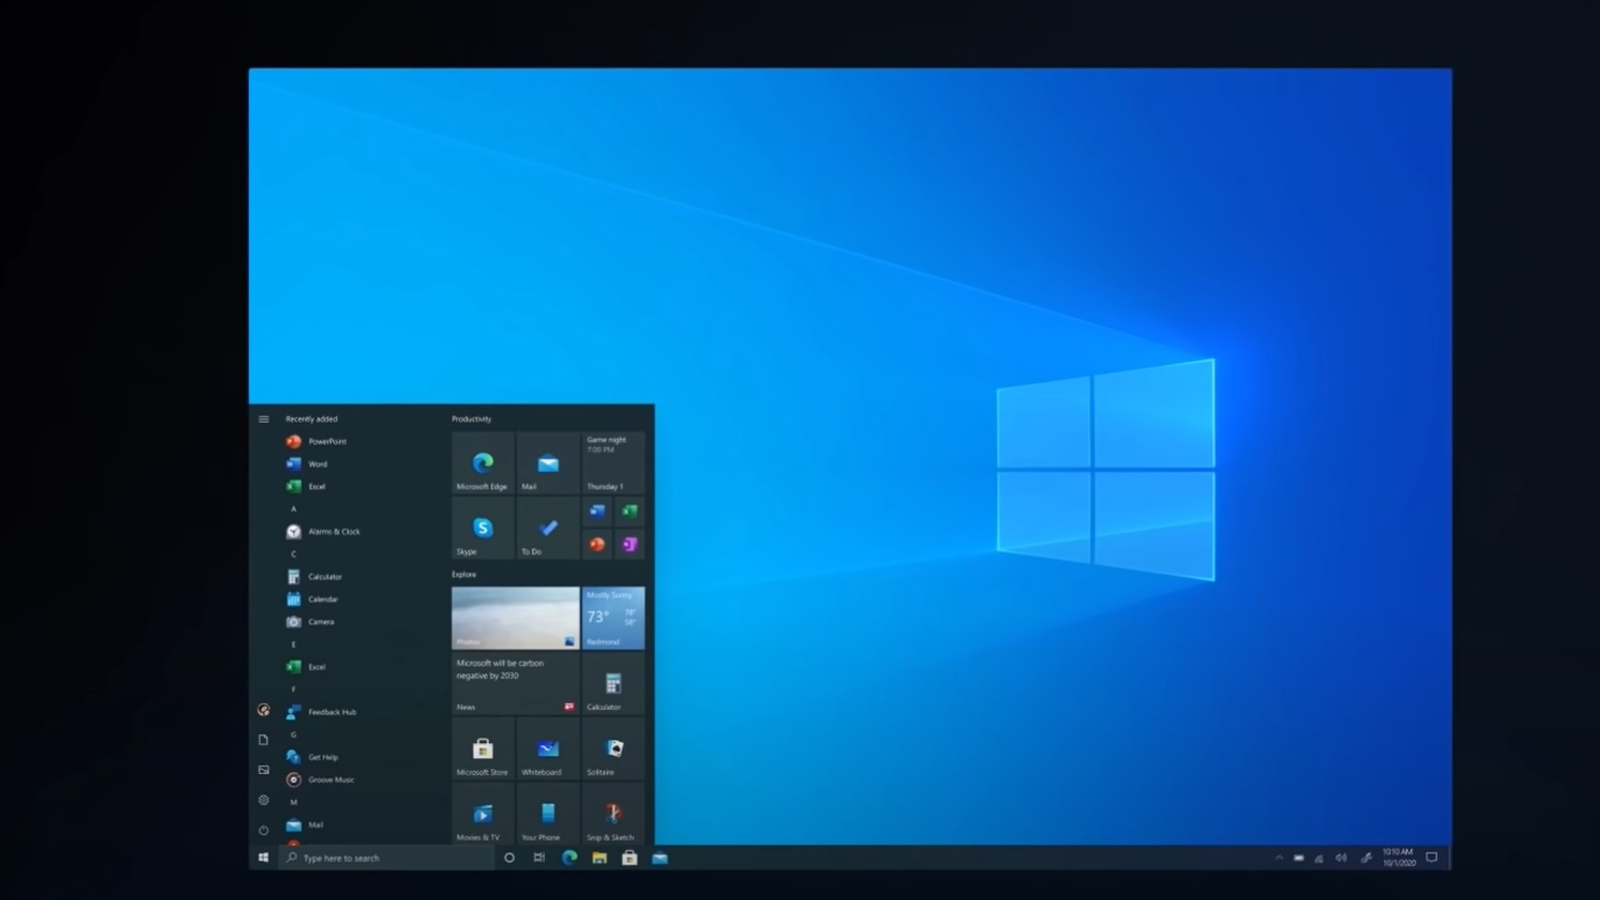Click the letter F index header

pos(293,689)
